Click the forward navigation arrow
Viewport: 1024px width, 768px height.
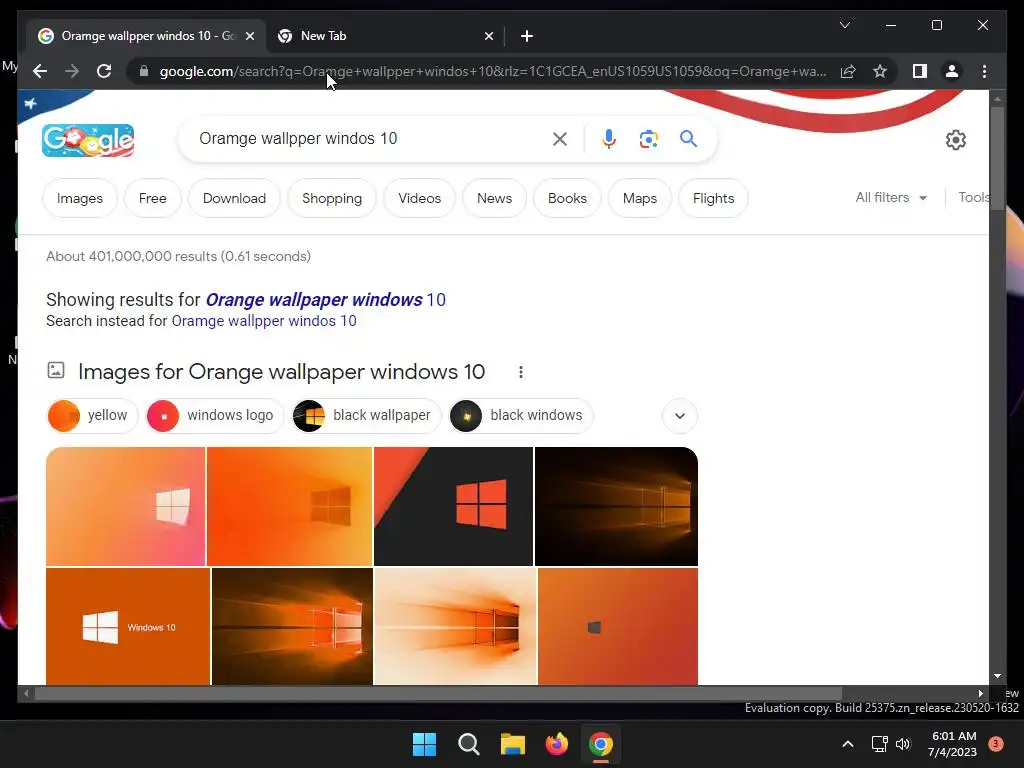tap(72, 71)
